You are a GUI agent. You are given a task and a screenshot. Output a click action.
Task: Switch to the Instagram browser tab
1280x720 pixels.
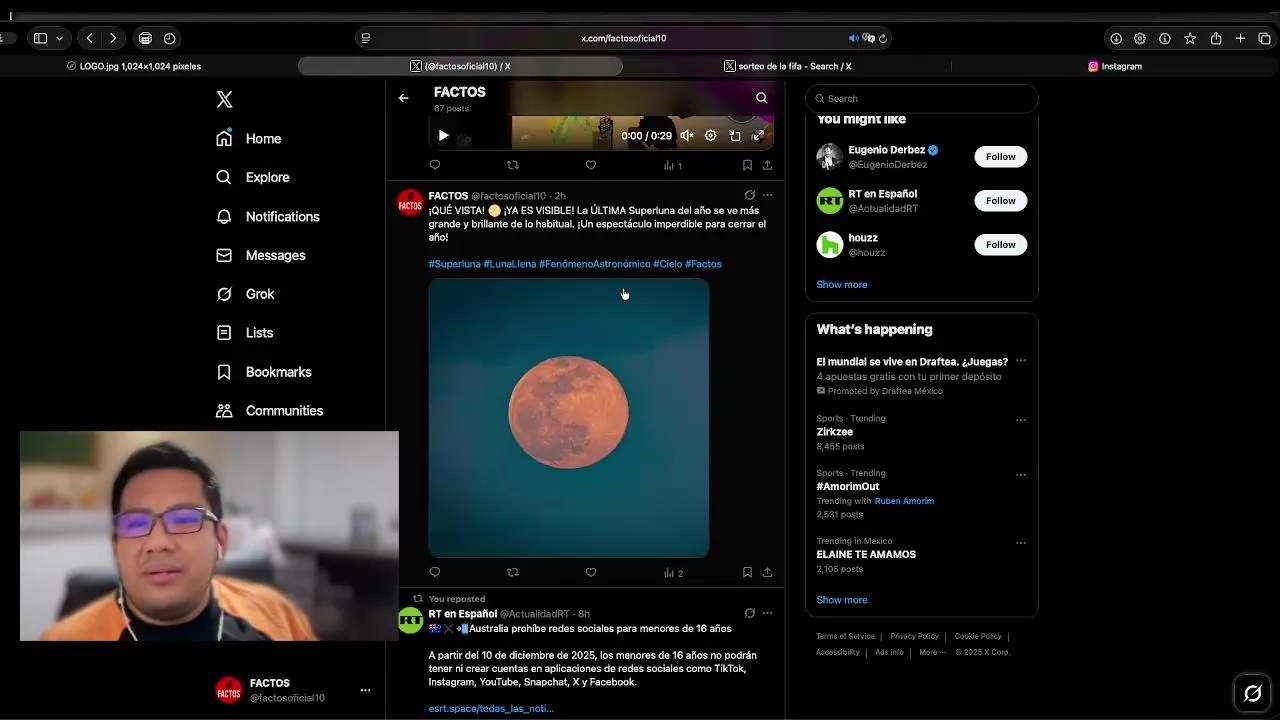click(x=1114, y=66)
